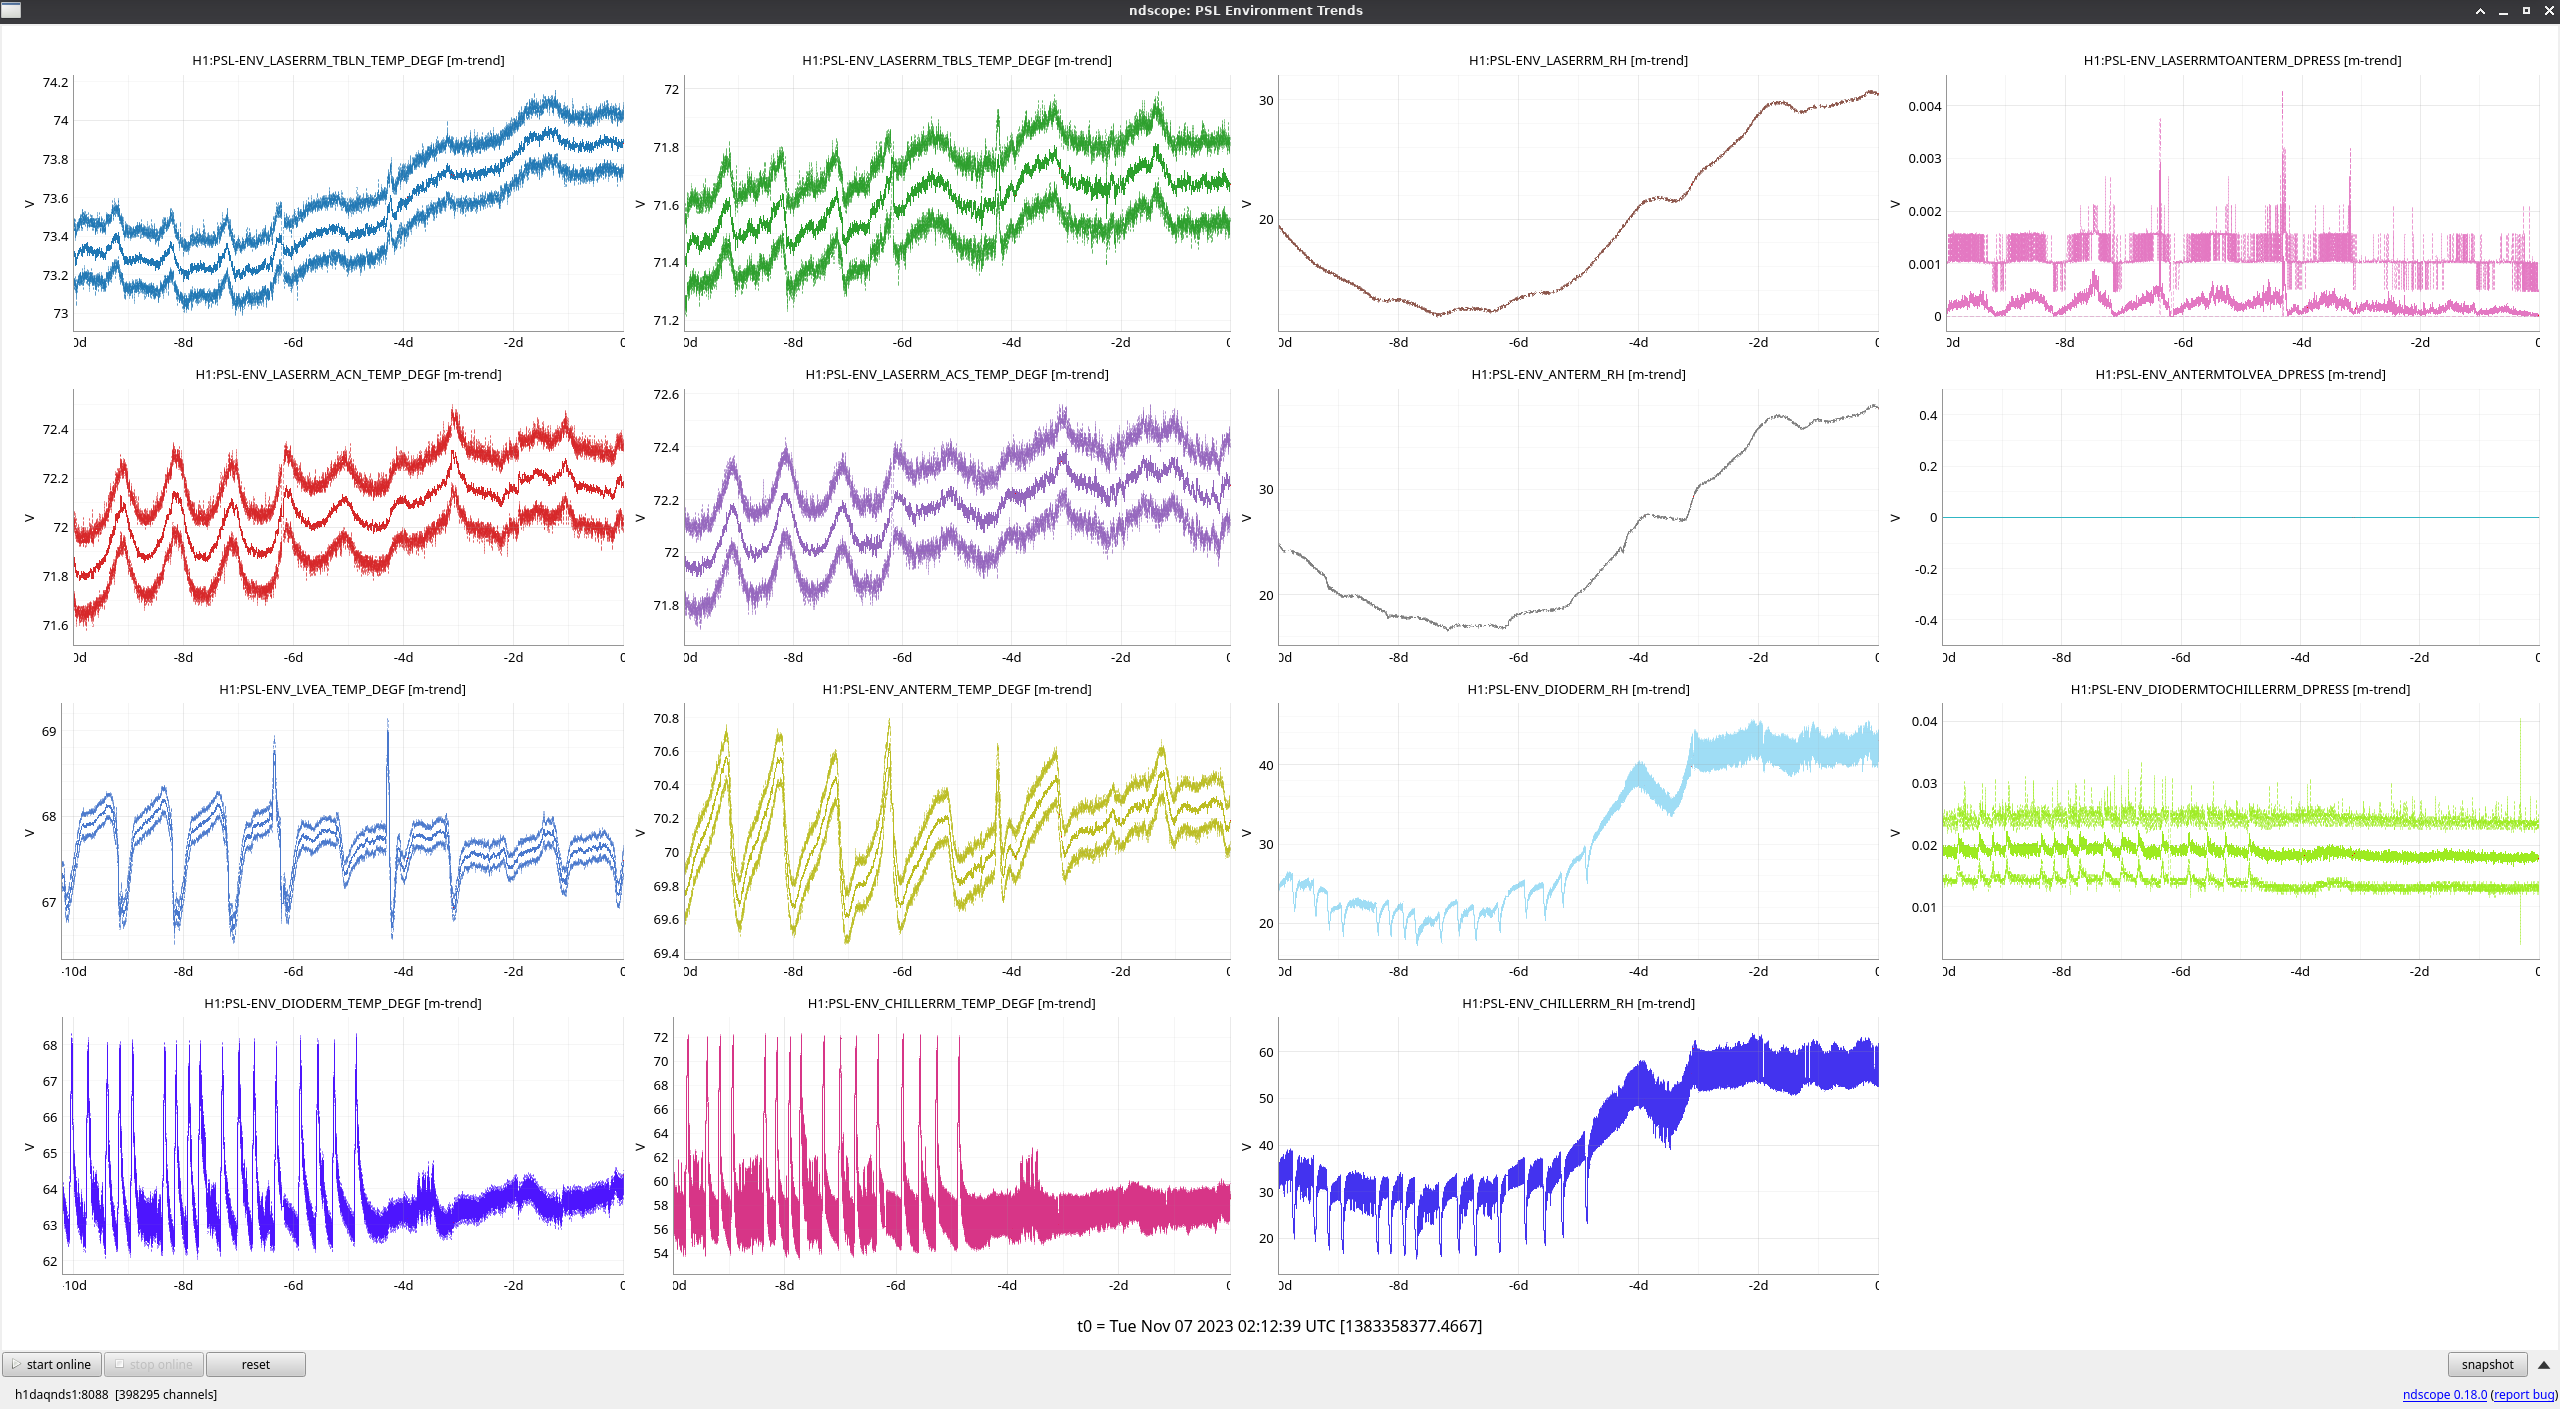Click the reset button
The image size is (2560, 1409).
pyautogui.click(x=255, y=1364)
